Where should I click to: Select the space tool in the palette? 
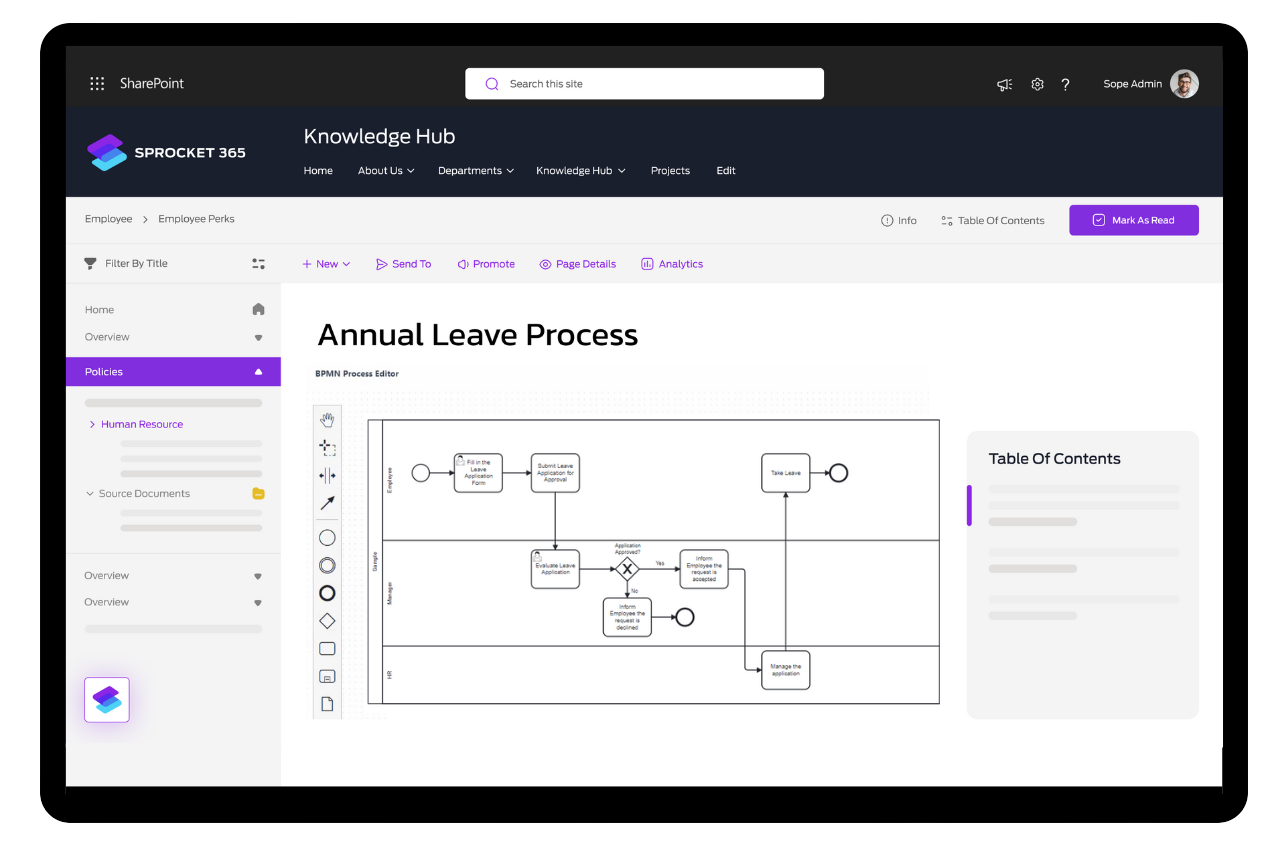point(327,475)
